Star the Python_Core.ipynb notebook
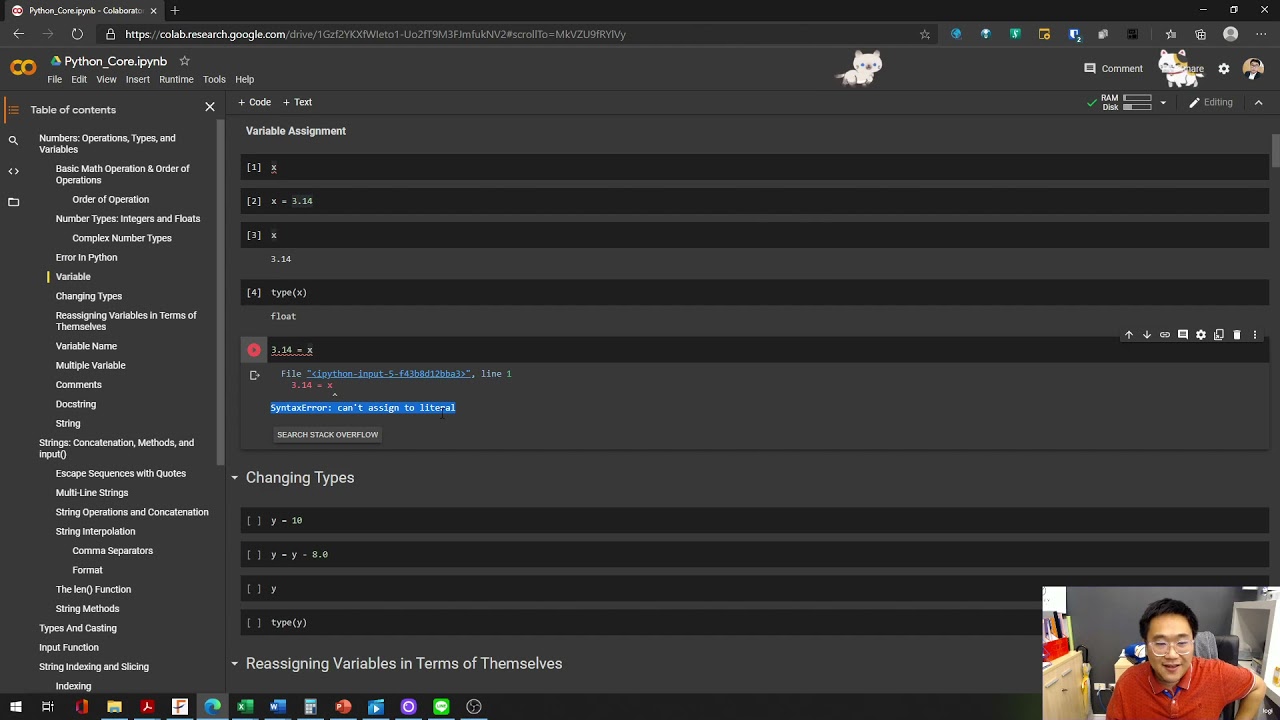Viewport: 1280px width, 720px height. pyautogui.click(x=184, y=61)
